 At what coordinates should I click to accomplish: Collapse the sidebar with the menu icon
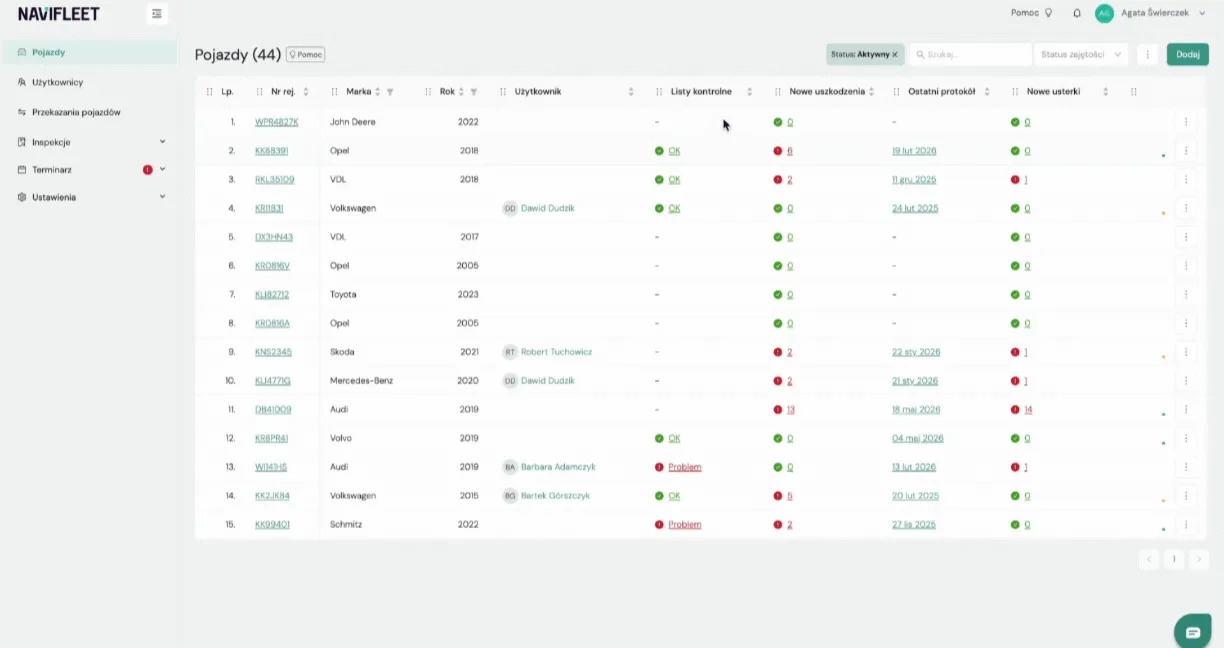pyautogui.click(x=157, y=13)
